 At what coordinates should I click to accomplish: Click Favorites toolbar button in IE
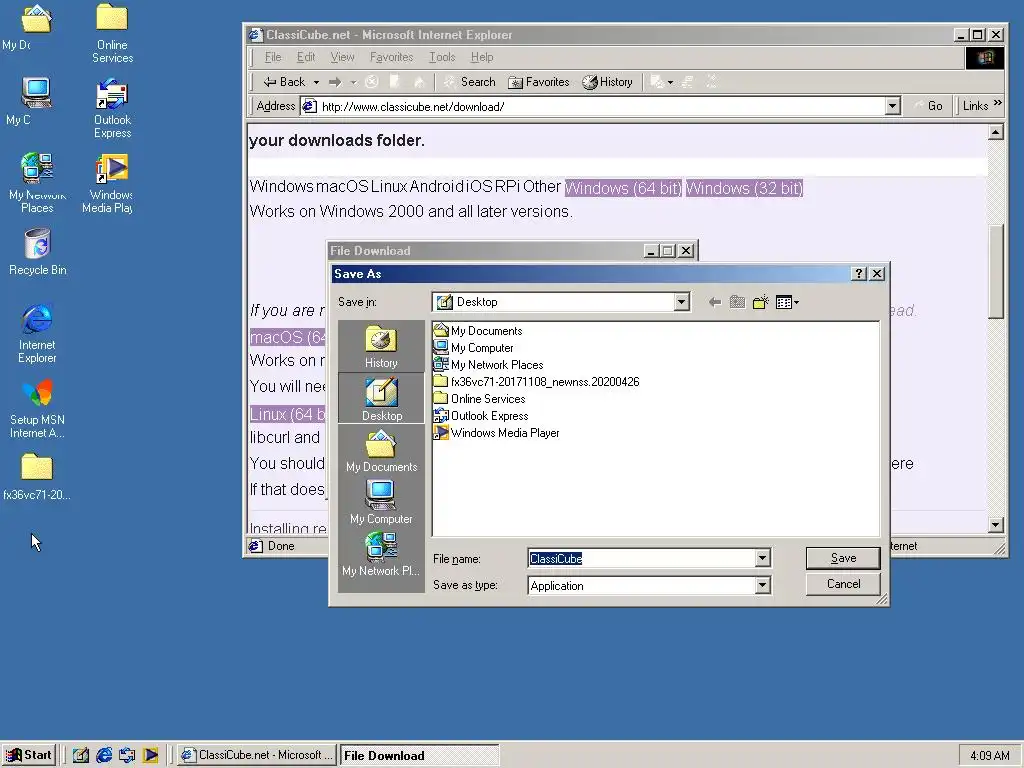coord(539,82)
